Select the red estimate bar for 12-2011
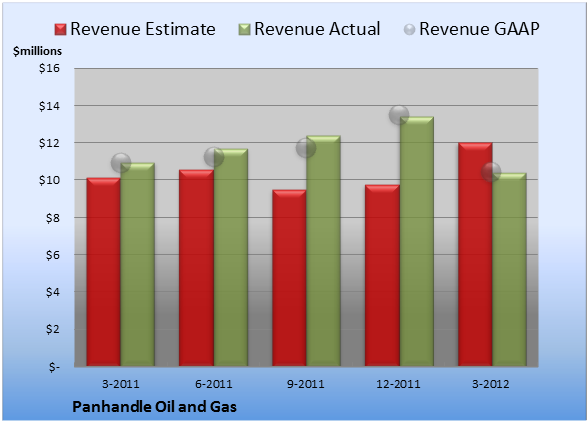Image resolution: width=588 pixels, height=422 pixels. pyautogui.click(x=382, y=275)
